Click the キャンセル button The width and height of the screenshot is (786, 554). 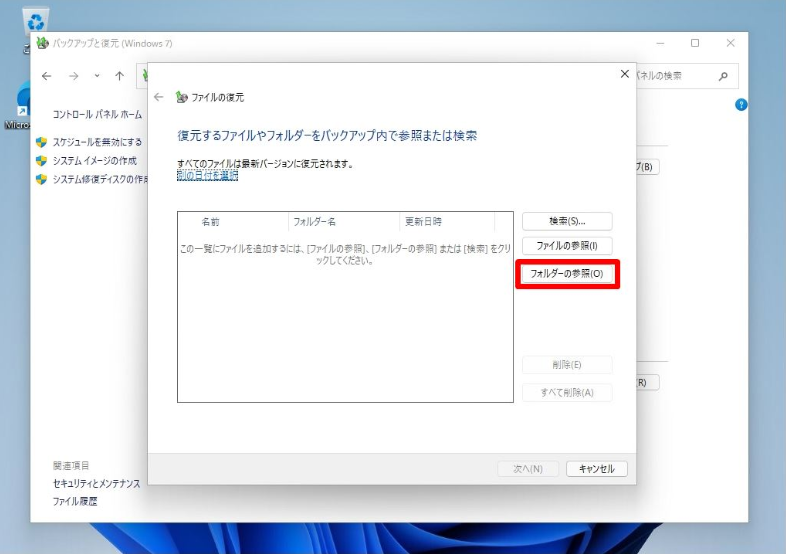[x=597, y=469]
